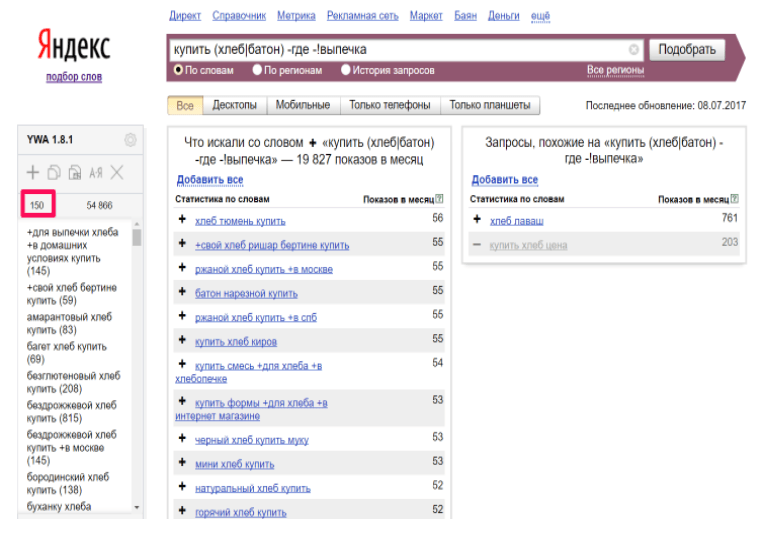The image size is (778, 544).
Task: Open the 'Рекламная сеть' top link
Action: point(363,16)
